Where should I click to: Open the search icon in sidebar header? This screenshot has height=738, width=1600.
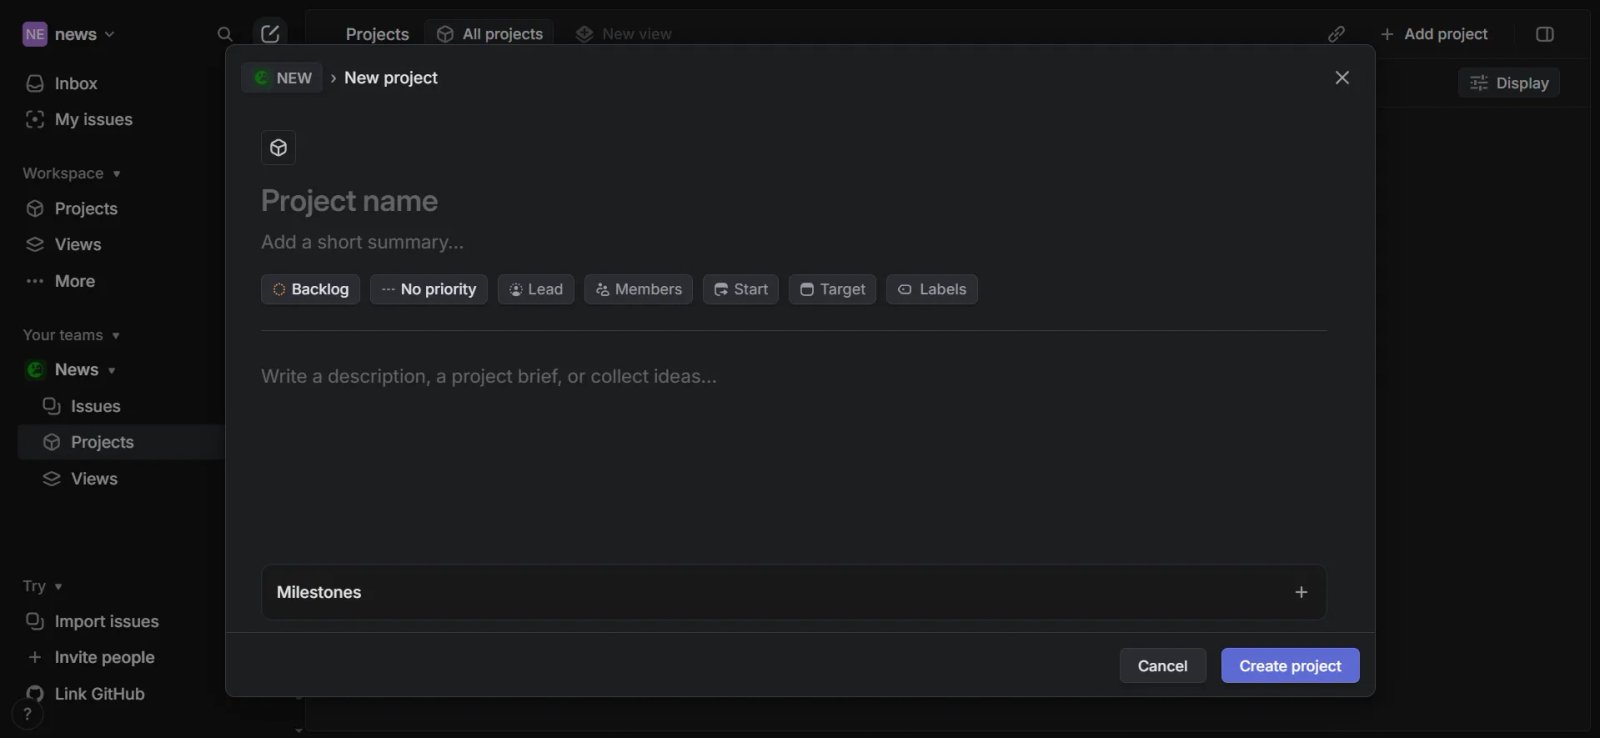(x=225, y=34)
